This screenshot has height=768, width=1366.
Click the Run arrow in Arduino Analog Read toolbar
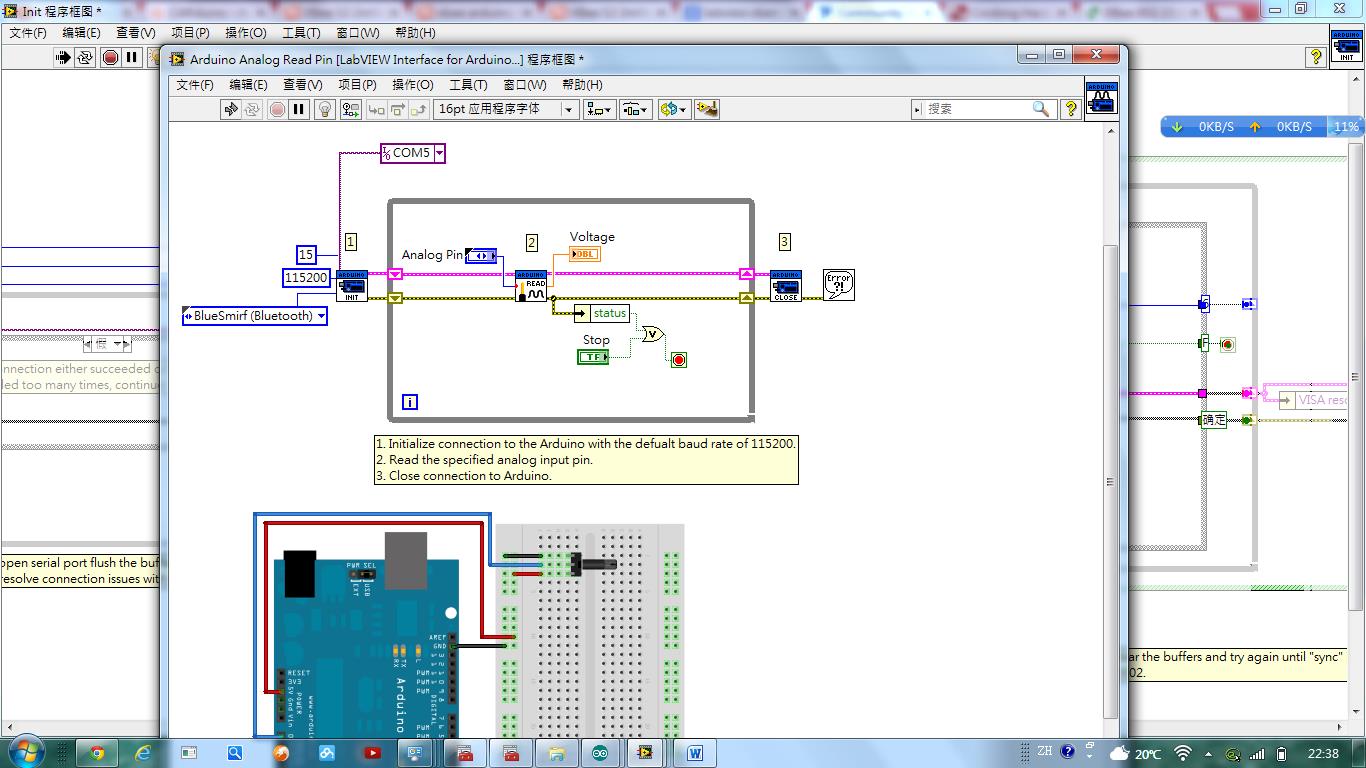[x=231, y=109]
